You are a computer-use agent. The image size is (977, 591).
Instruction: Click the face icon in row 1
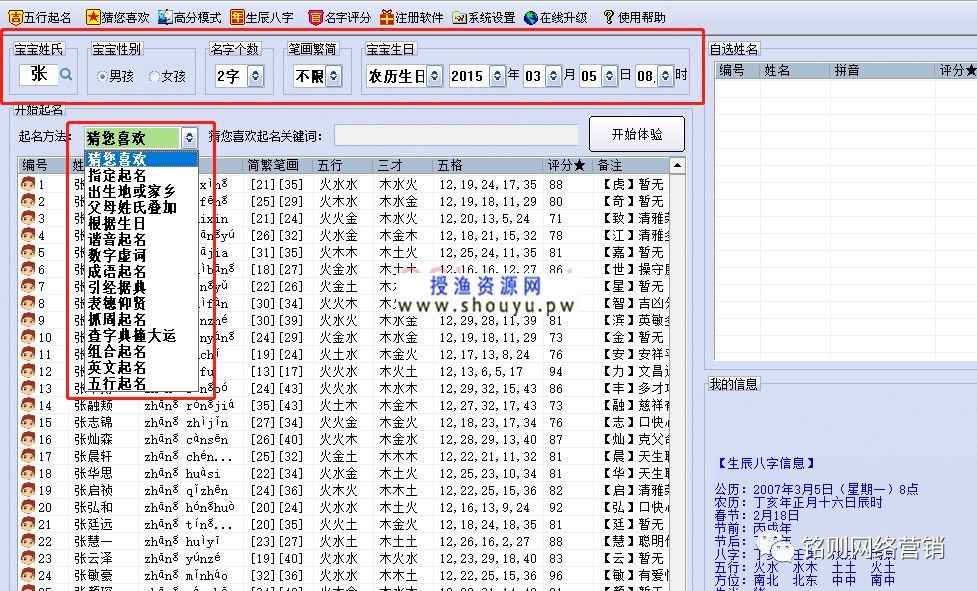coord(27,184)
